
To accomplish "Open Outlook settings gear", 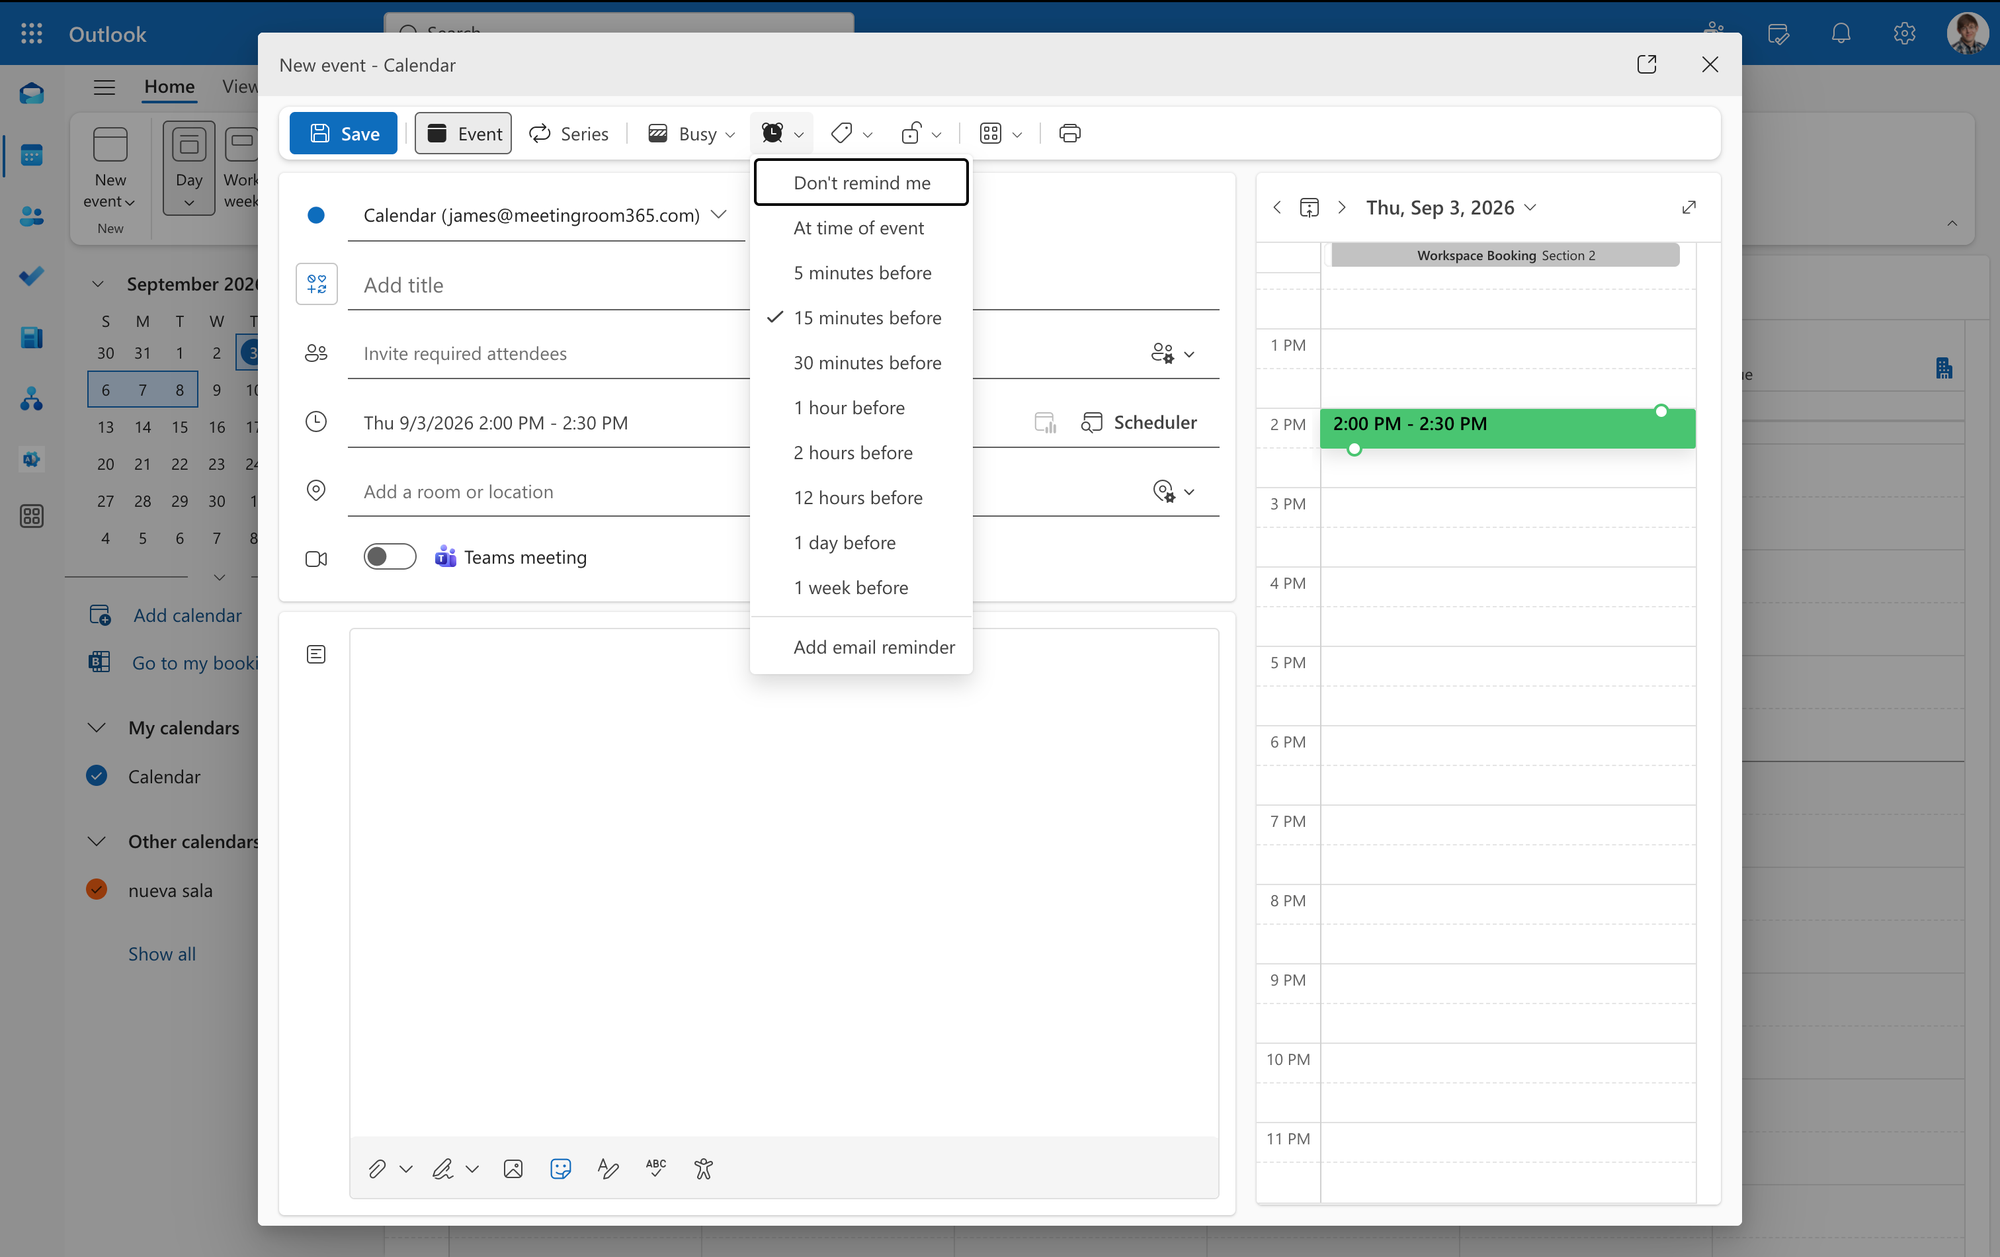I will [1904, 34].
